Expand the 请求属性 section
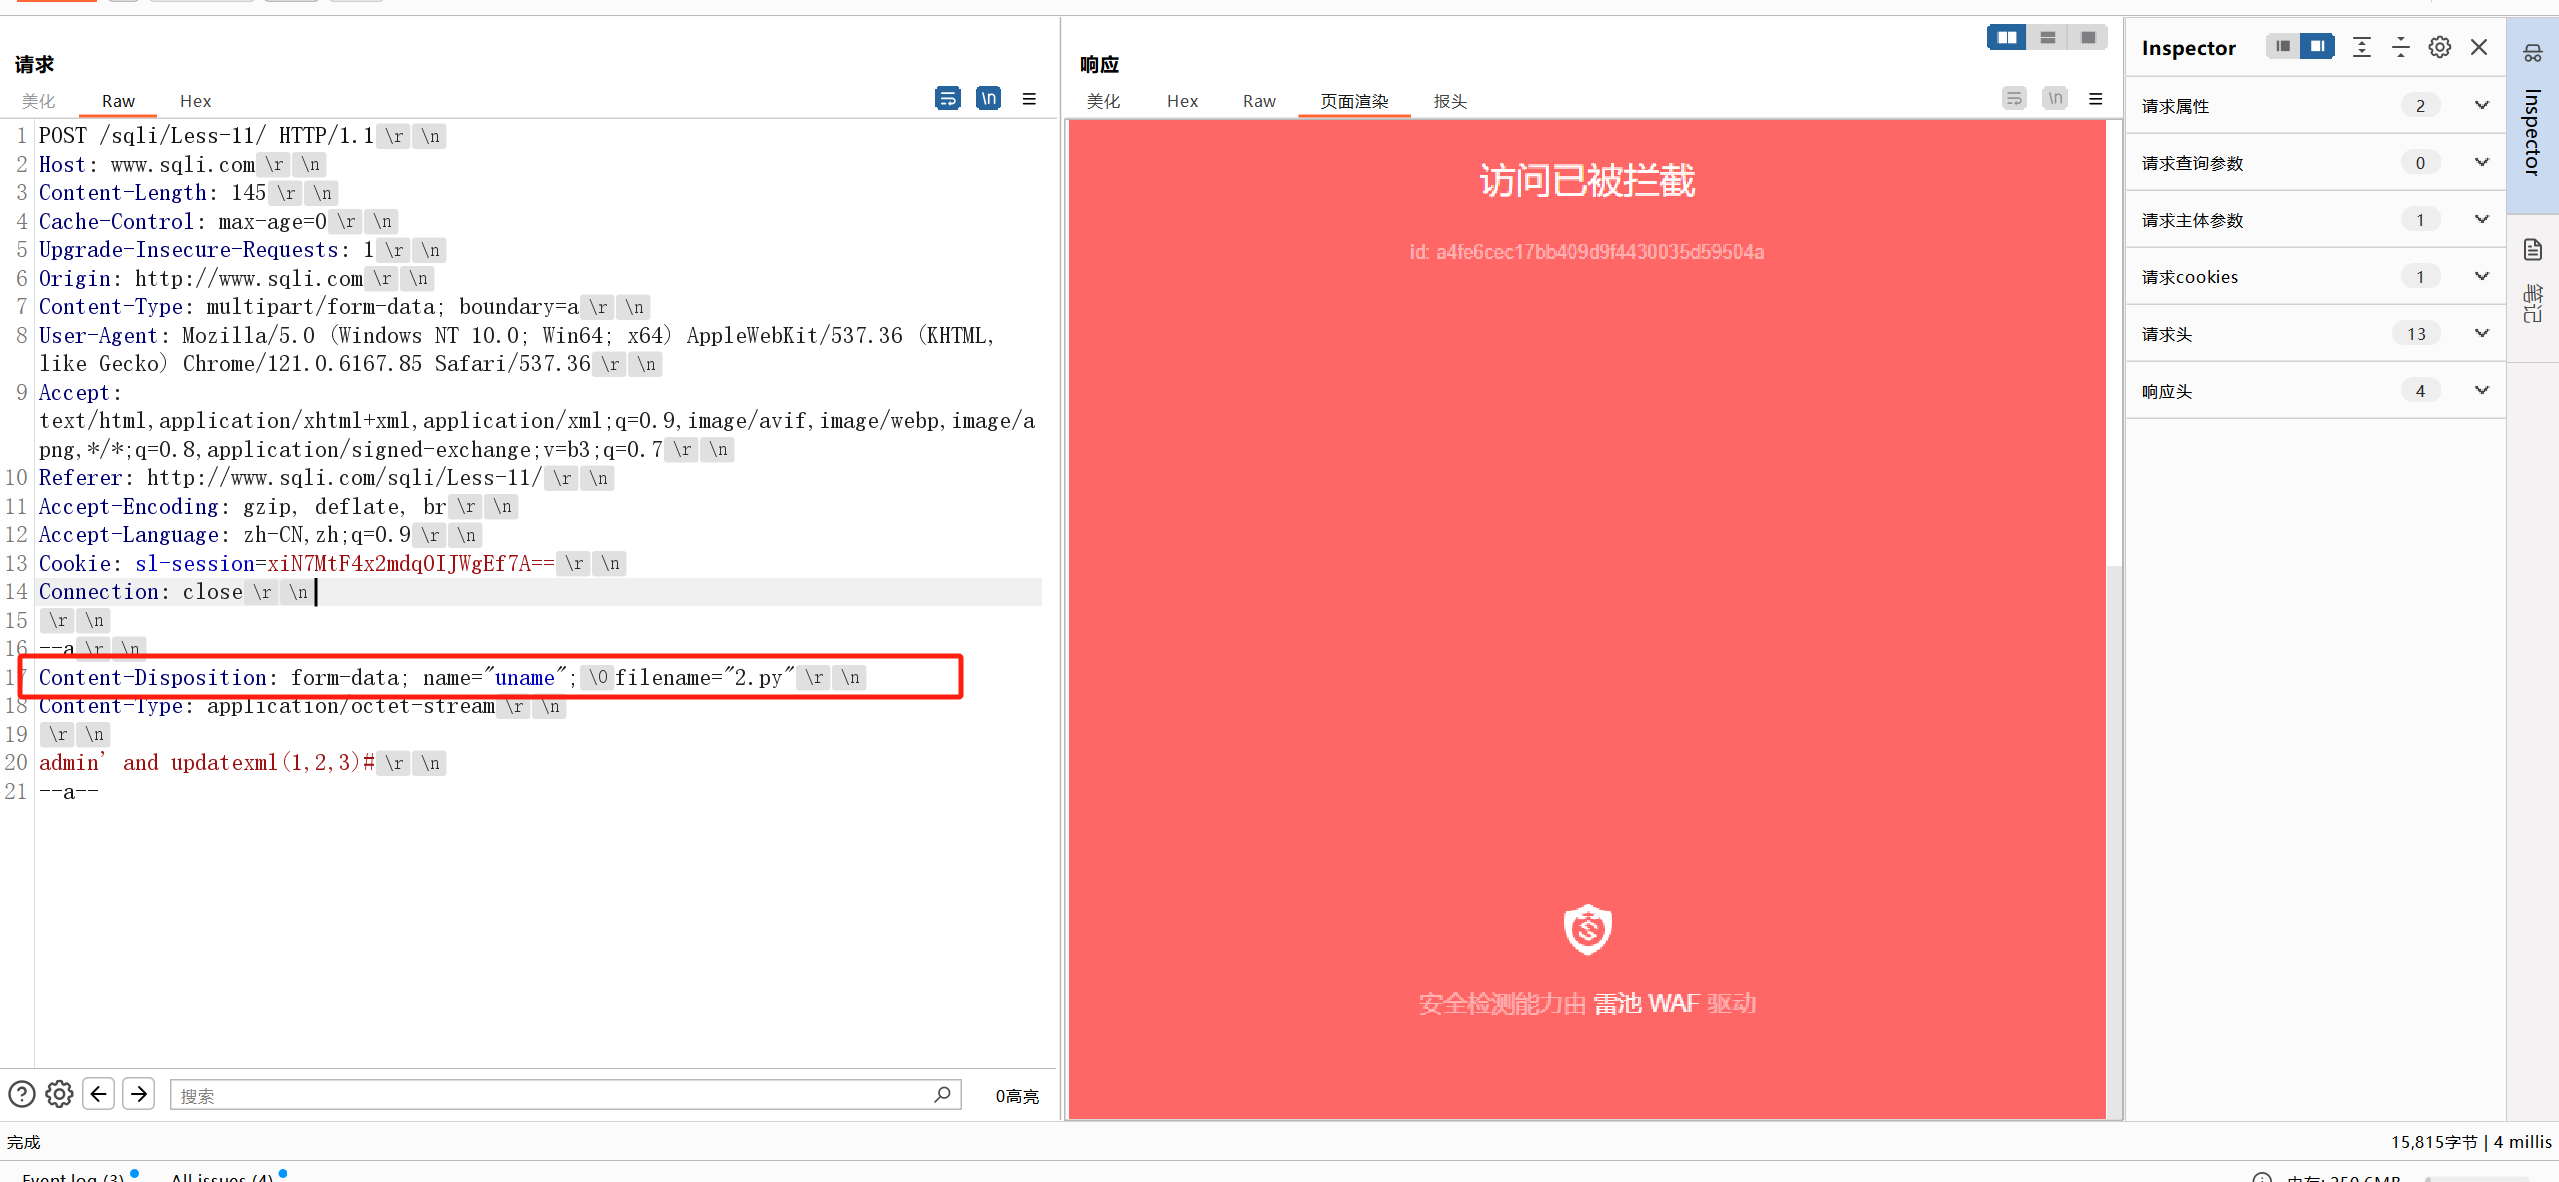Image resolution: width=2559 pixels, height=1182 pixels. click(x=2481, y=105)
